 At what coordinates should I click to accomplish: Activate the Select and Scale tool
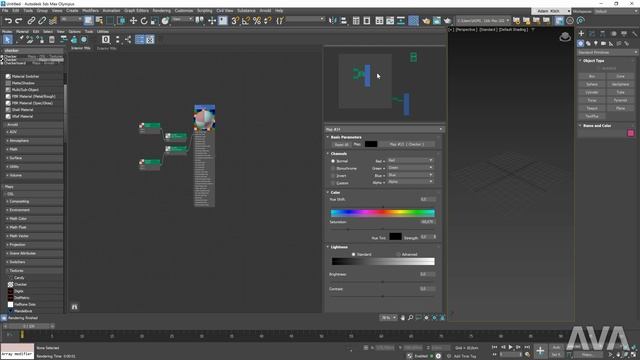click(154, 20)
